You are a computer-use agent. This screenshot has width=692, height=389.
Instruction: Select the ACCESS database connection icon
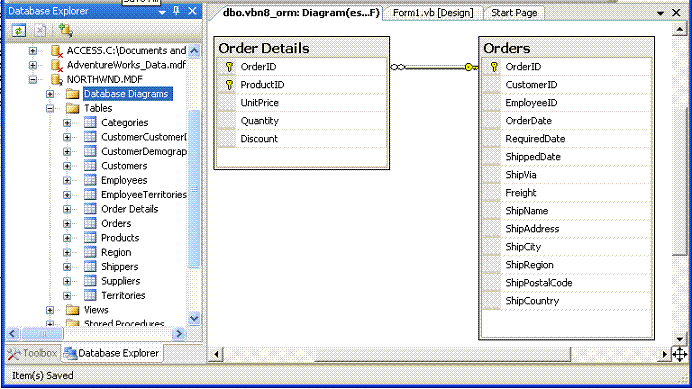[x=57, y=51]
